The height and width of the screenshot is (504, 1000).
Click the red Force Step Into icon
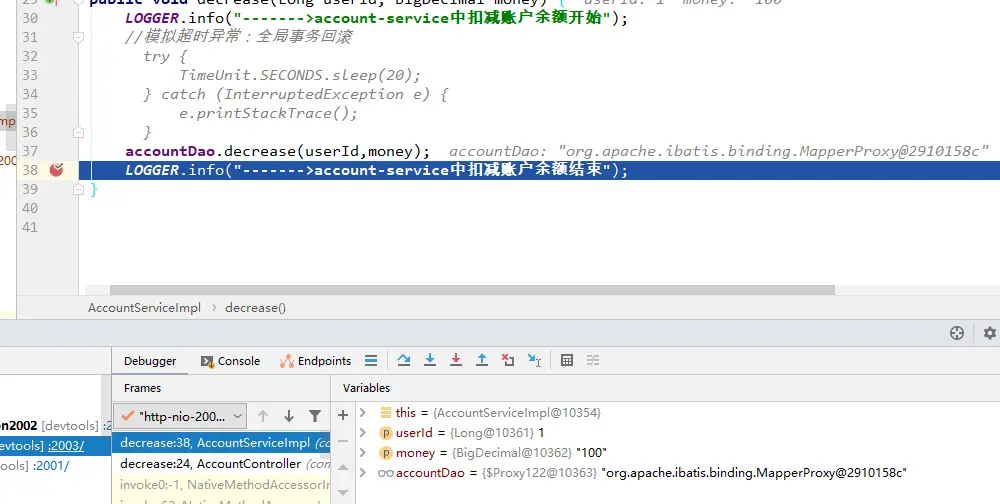(455, 360)
